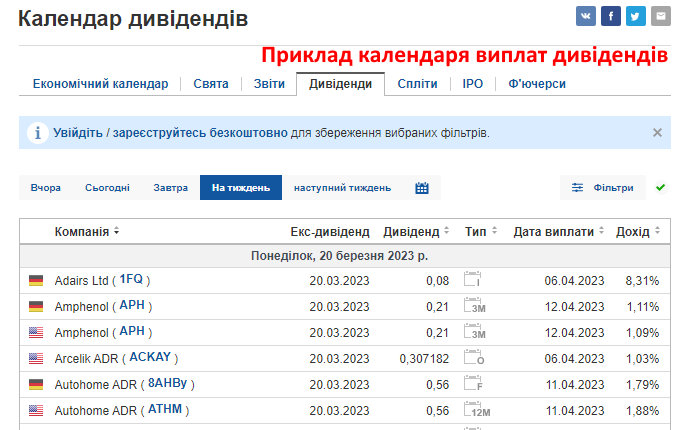Click dividend type icon for Adairs Ltd
The width and height of the screenshot is (688, 430).
click(473, 279)
